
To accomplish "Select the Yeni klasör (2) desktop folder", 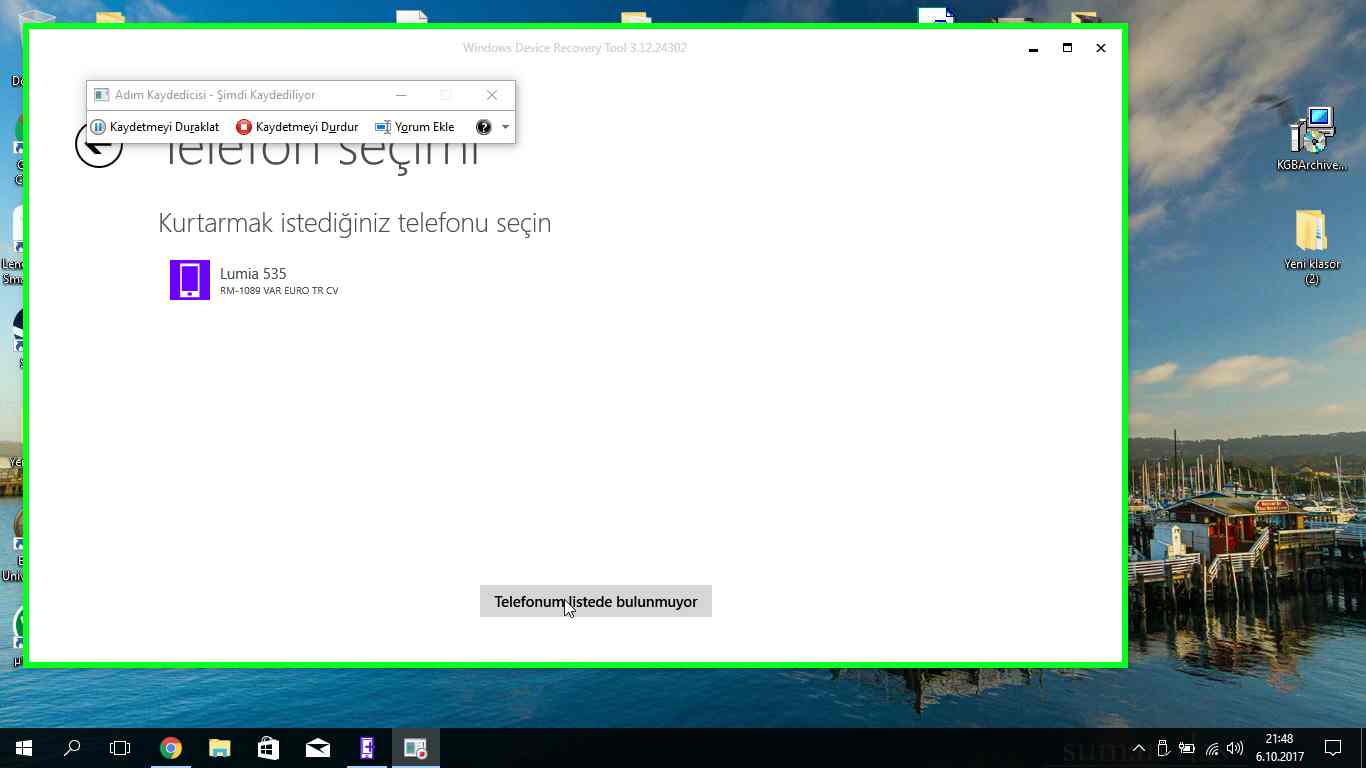I will (x=1312, y=247).
